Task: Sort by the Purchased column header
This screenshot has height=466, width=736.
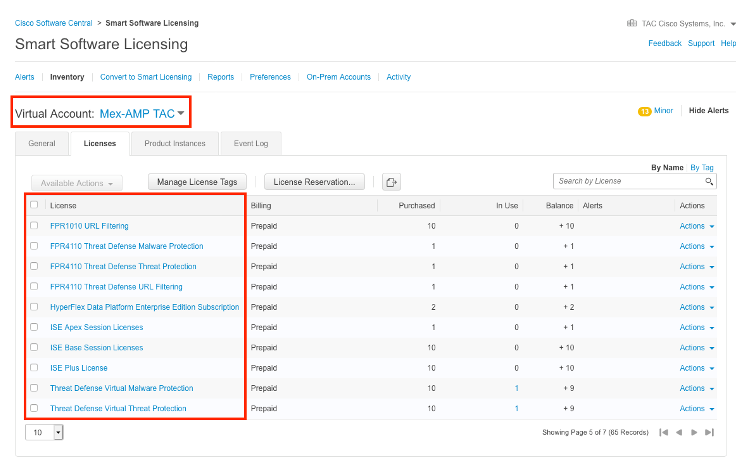Action: pos(417,206)
